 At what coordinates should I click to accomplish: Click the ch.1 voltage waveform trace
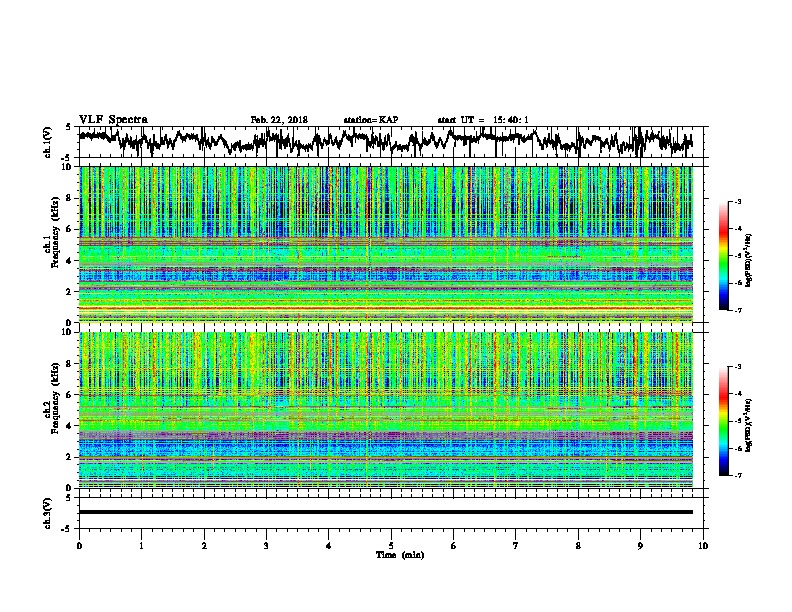[386, 141]
